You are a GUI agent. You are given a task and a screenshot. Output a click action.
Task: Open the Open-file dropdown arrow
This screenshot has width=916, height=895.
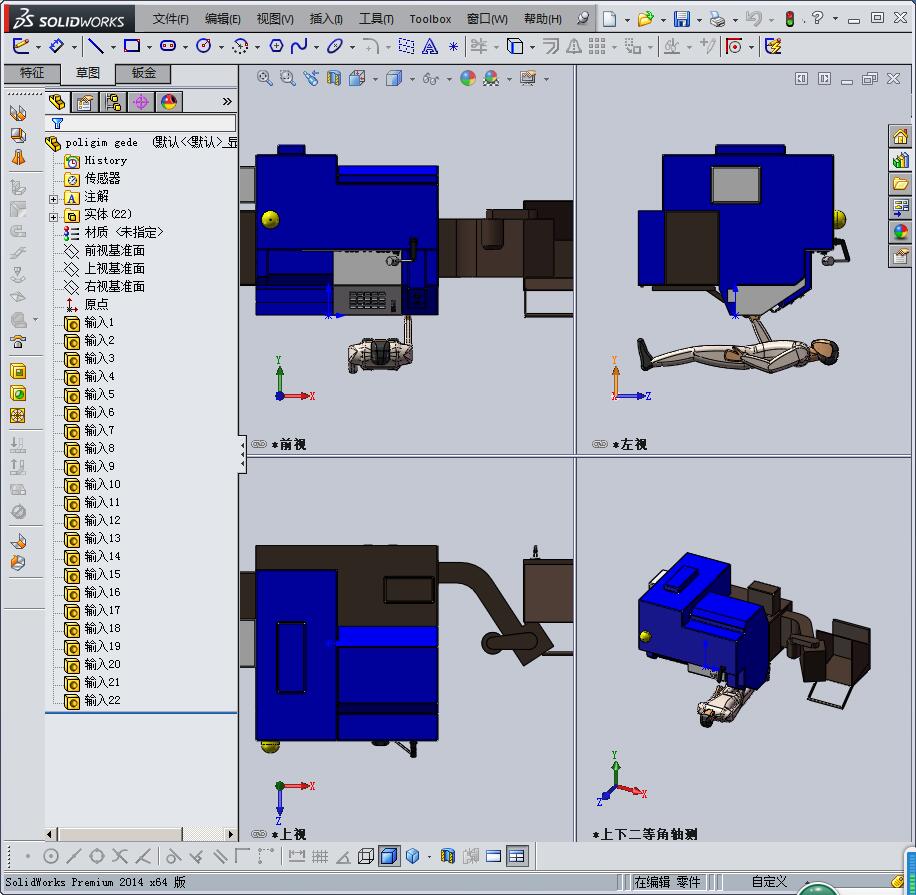tap(663, 20)
